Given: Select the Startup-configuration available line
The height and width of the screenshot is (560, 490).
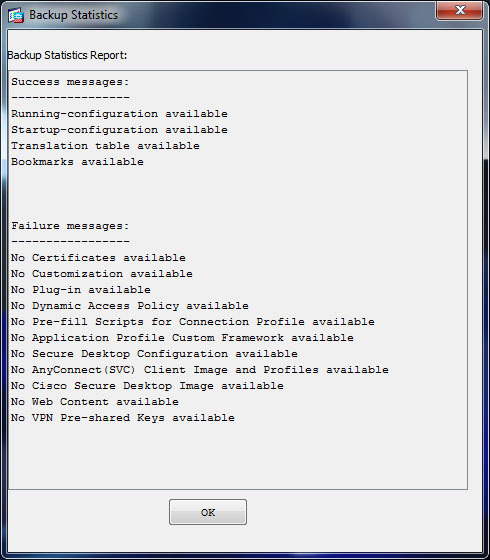Looking at the screenshot, I should click(119, 130).
